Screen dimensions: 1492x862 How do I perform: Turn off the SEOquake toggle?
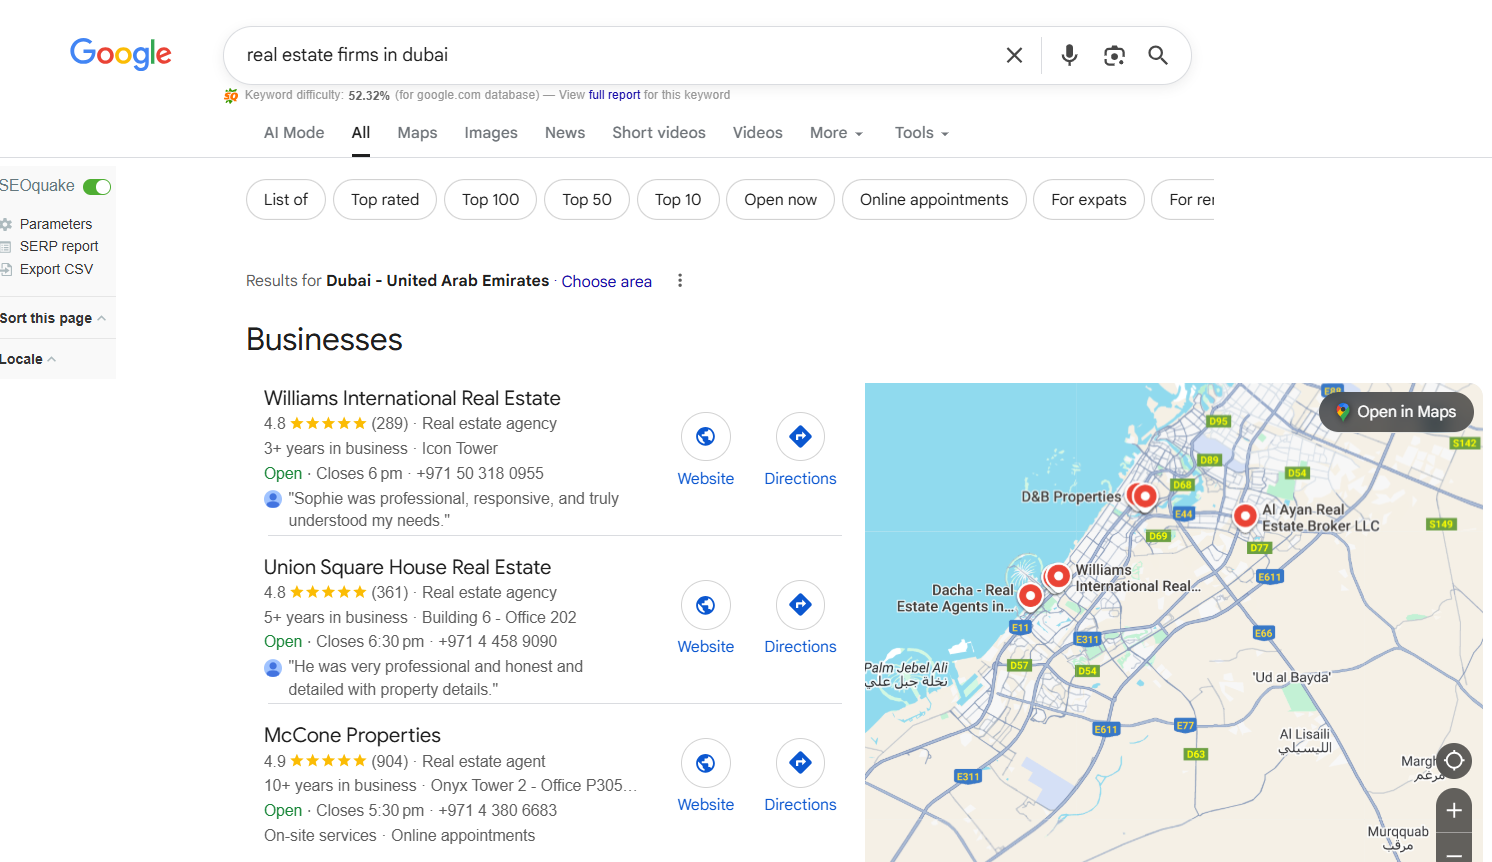97,187
